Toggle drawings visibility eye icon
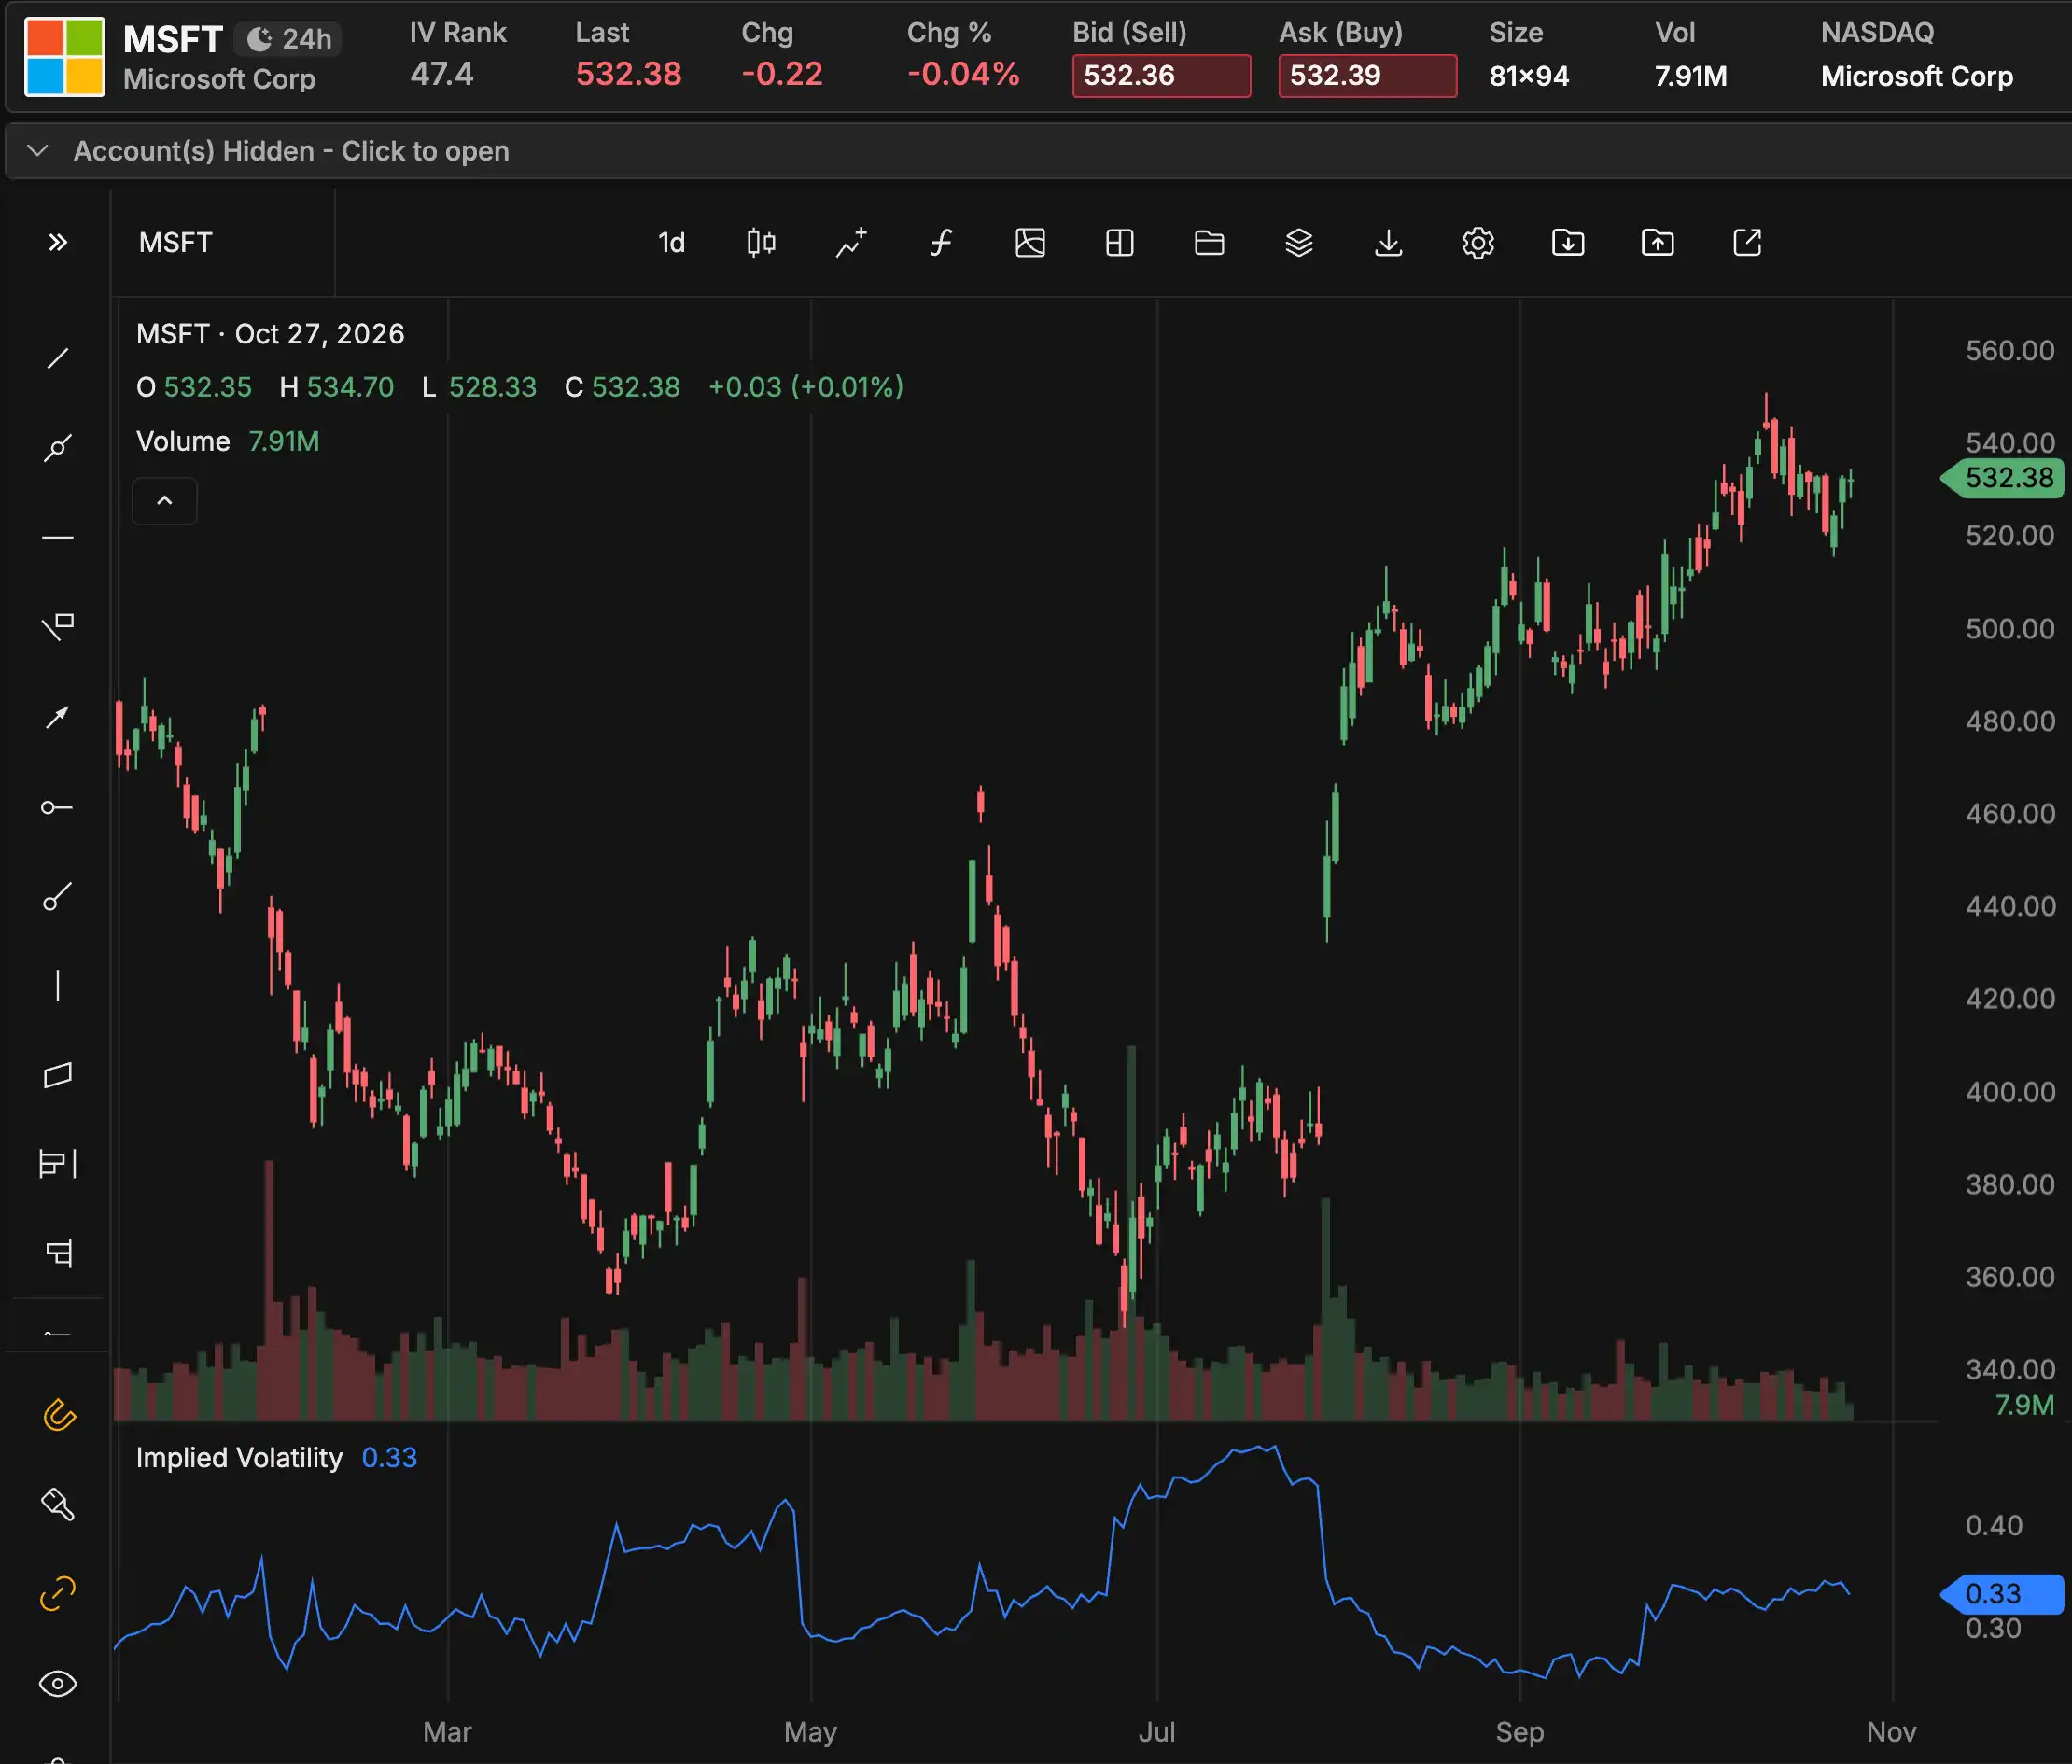Viewport: 2072px width, 1764px height. (58, 1683)
